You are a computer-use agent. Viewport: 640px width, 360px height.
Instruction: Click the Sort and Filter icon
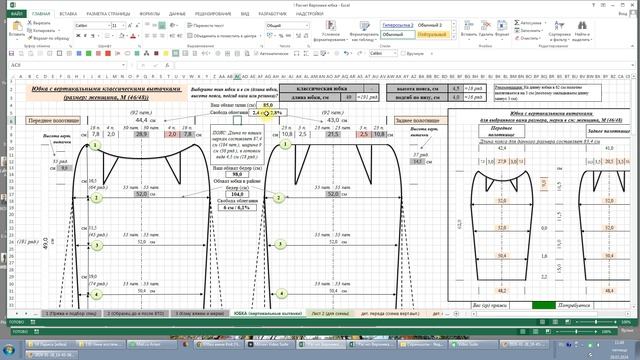(x=559, y=26)
